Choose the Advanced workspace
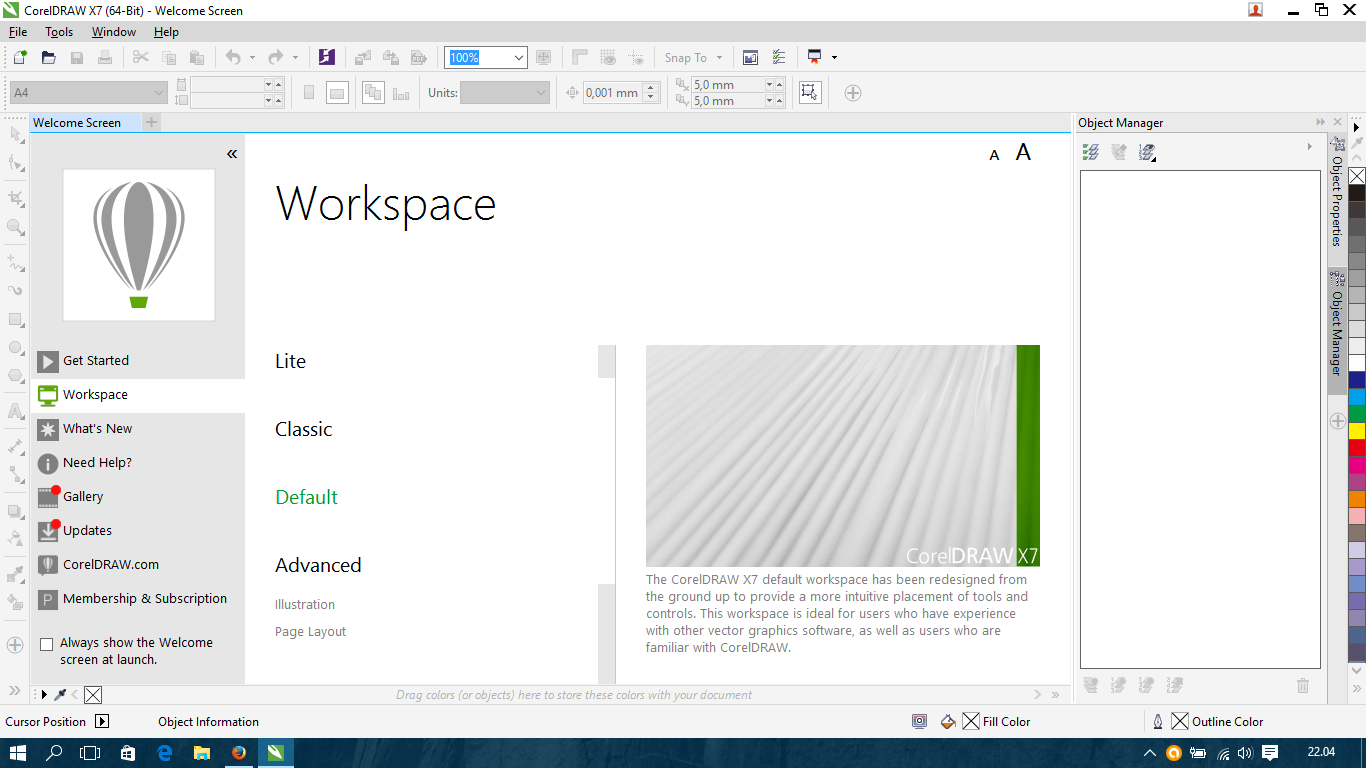 click(x=318, y=565)
